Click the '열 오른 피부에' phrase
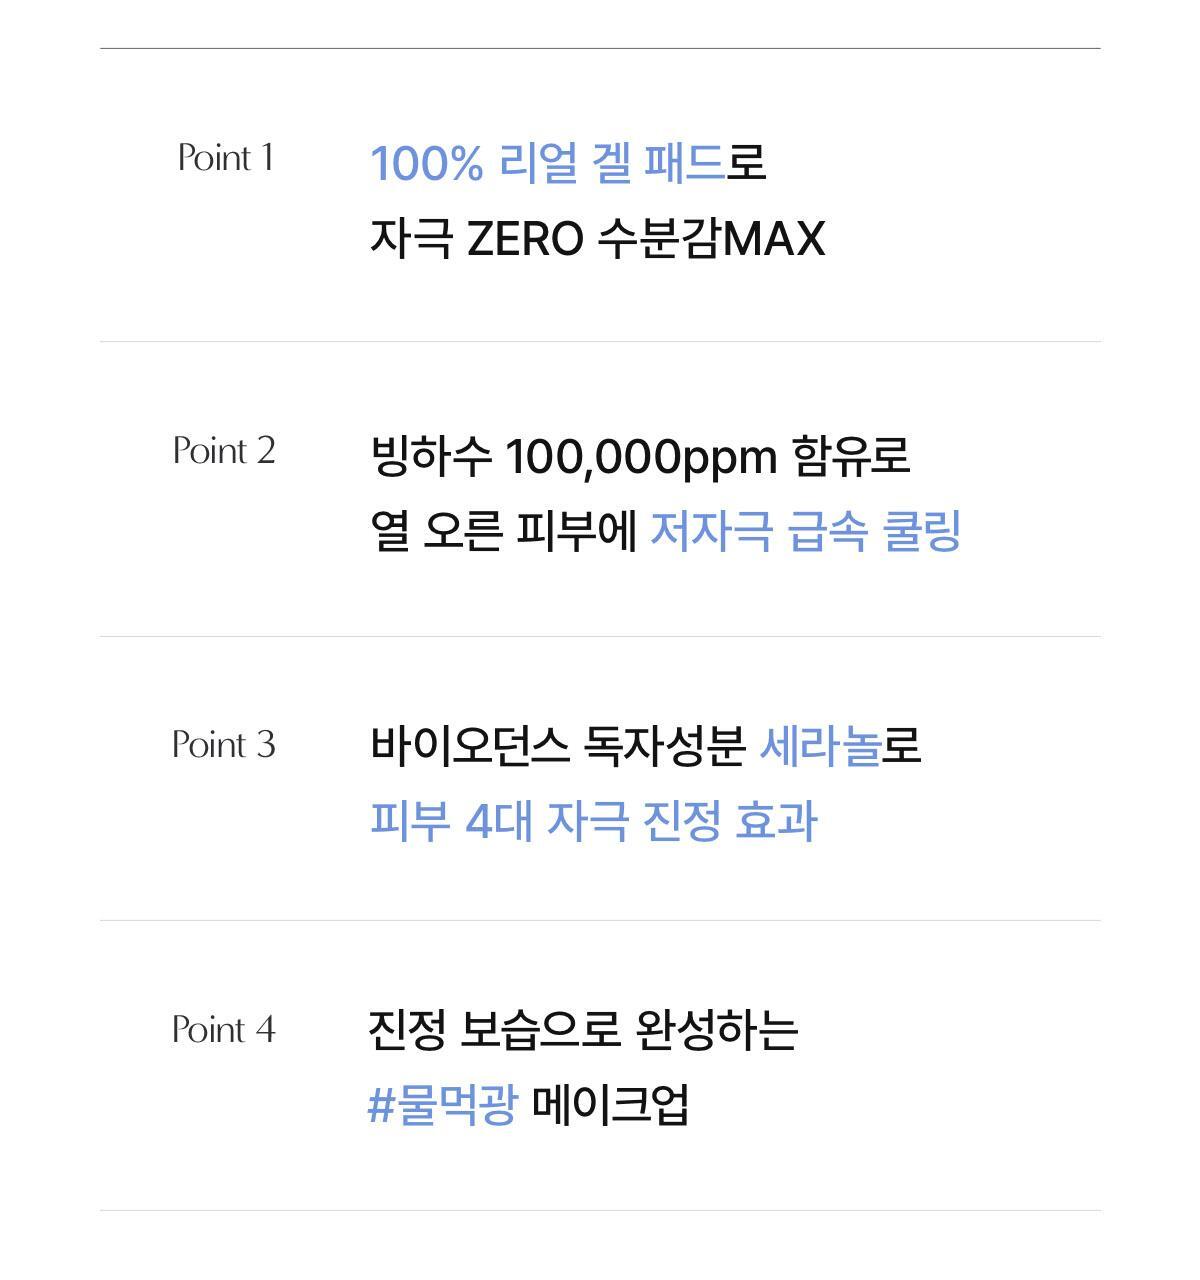The height and width of the screenshot is (1280, 1200). tap(504, 531)
